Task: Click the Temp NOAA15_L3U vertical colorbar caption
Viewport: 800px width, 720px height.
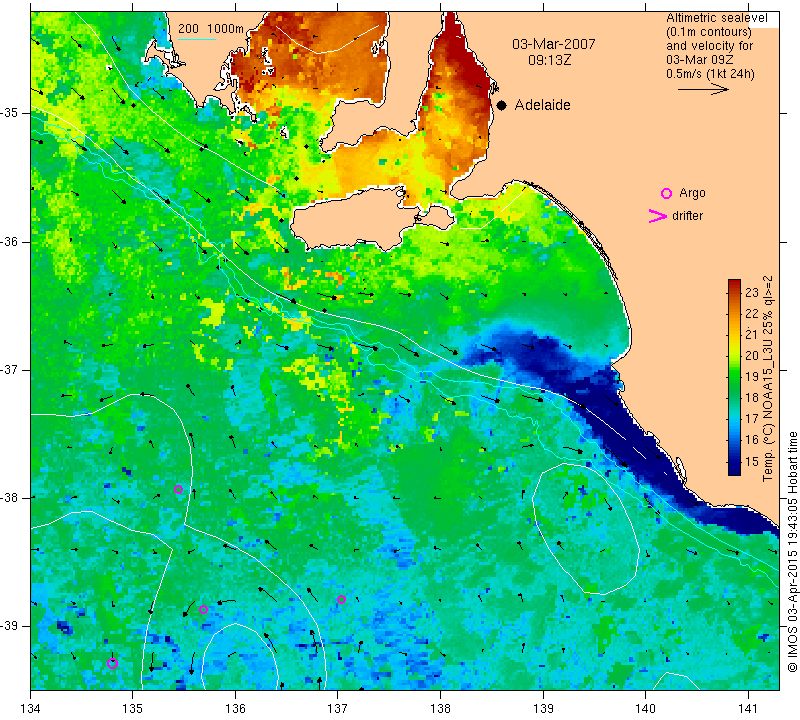Action: [768, 378]
